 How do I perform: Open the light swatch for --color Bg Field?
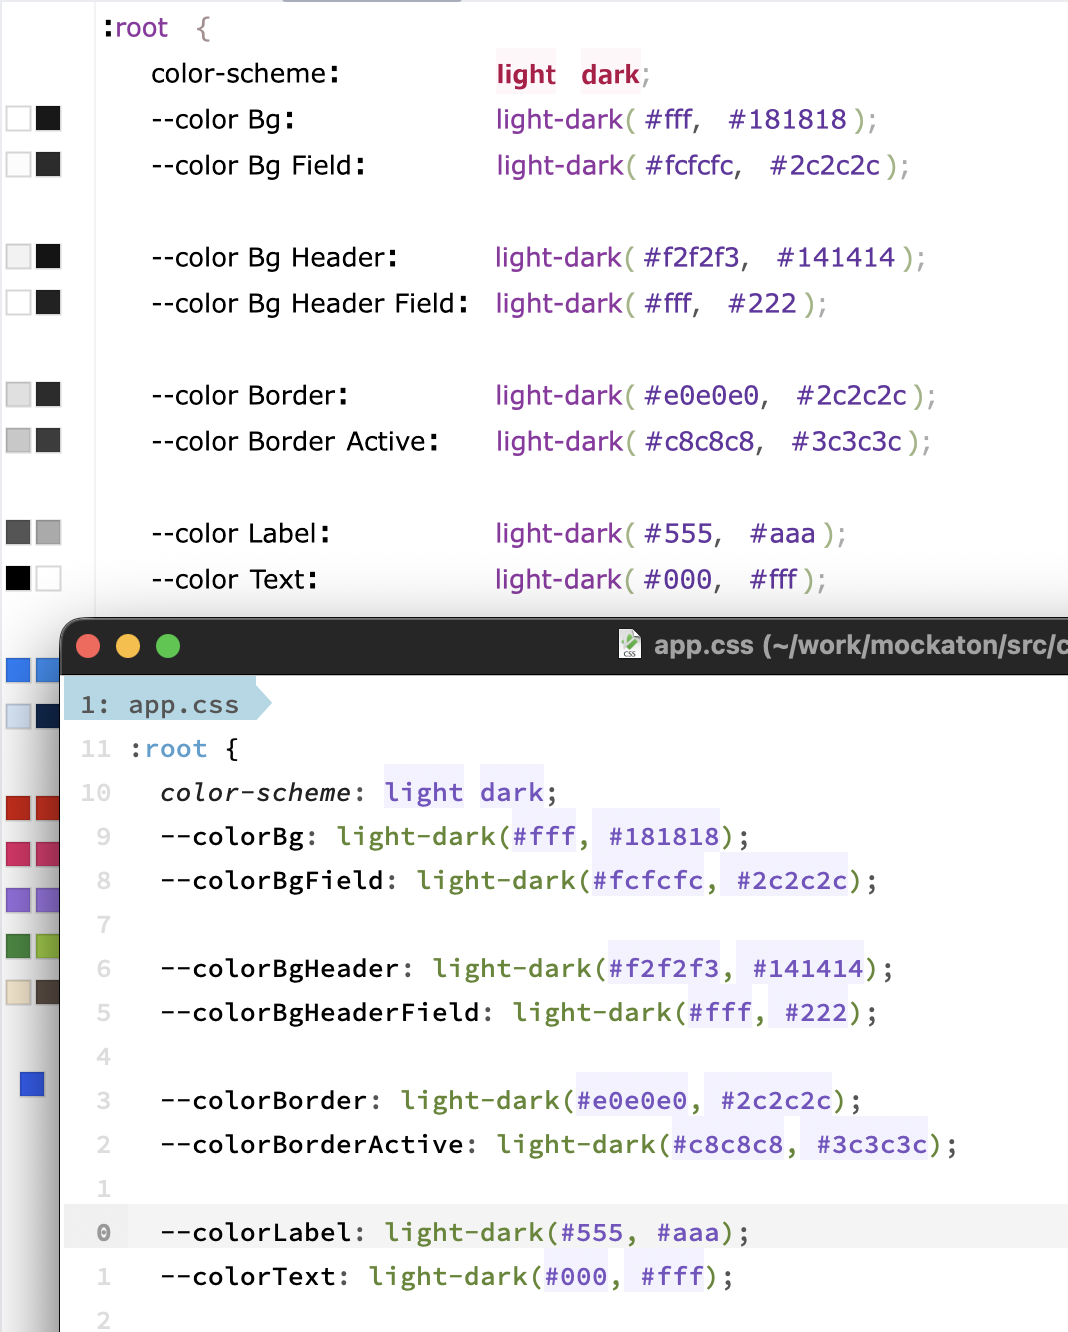(19, 164)
